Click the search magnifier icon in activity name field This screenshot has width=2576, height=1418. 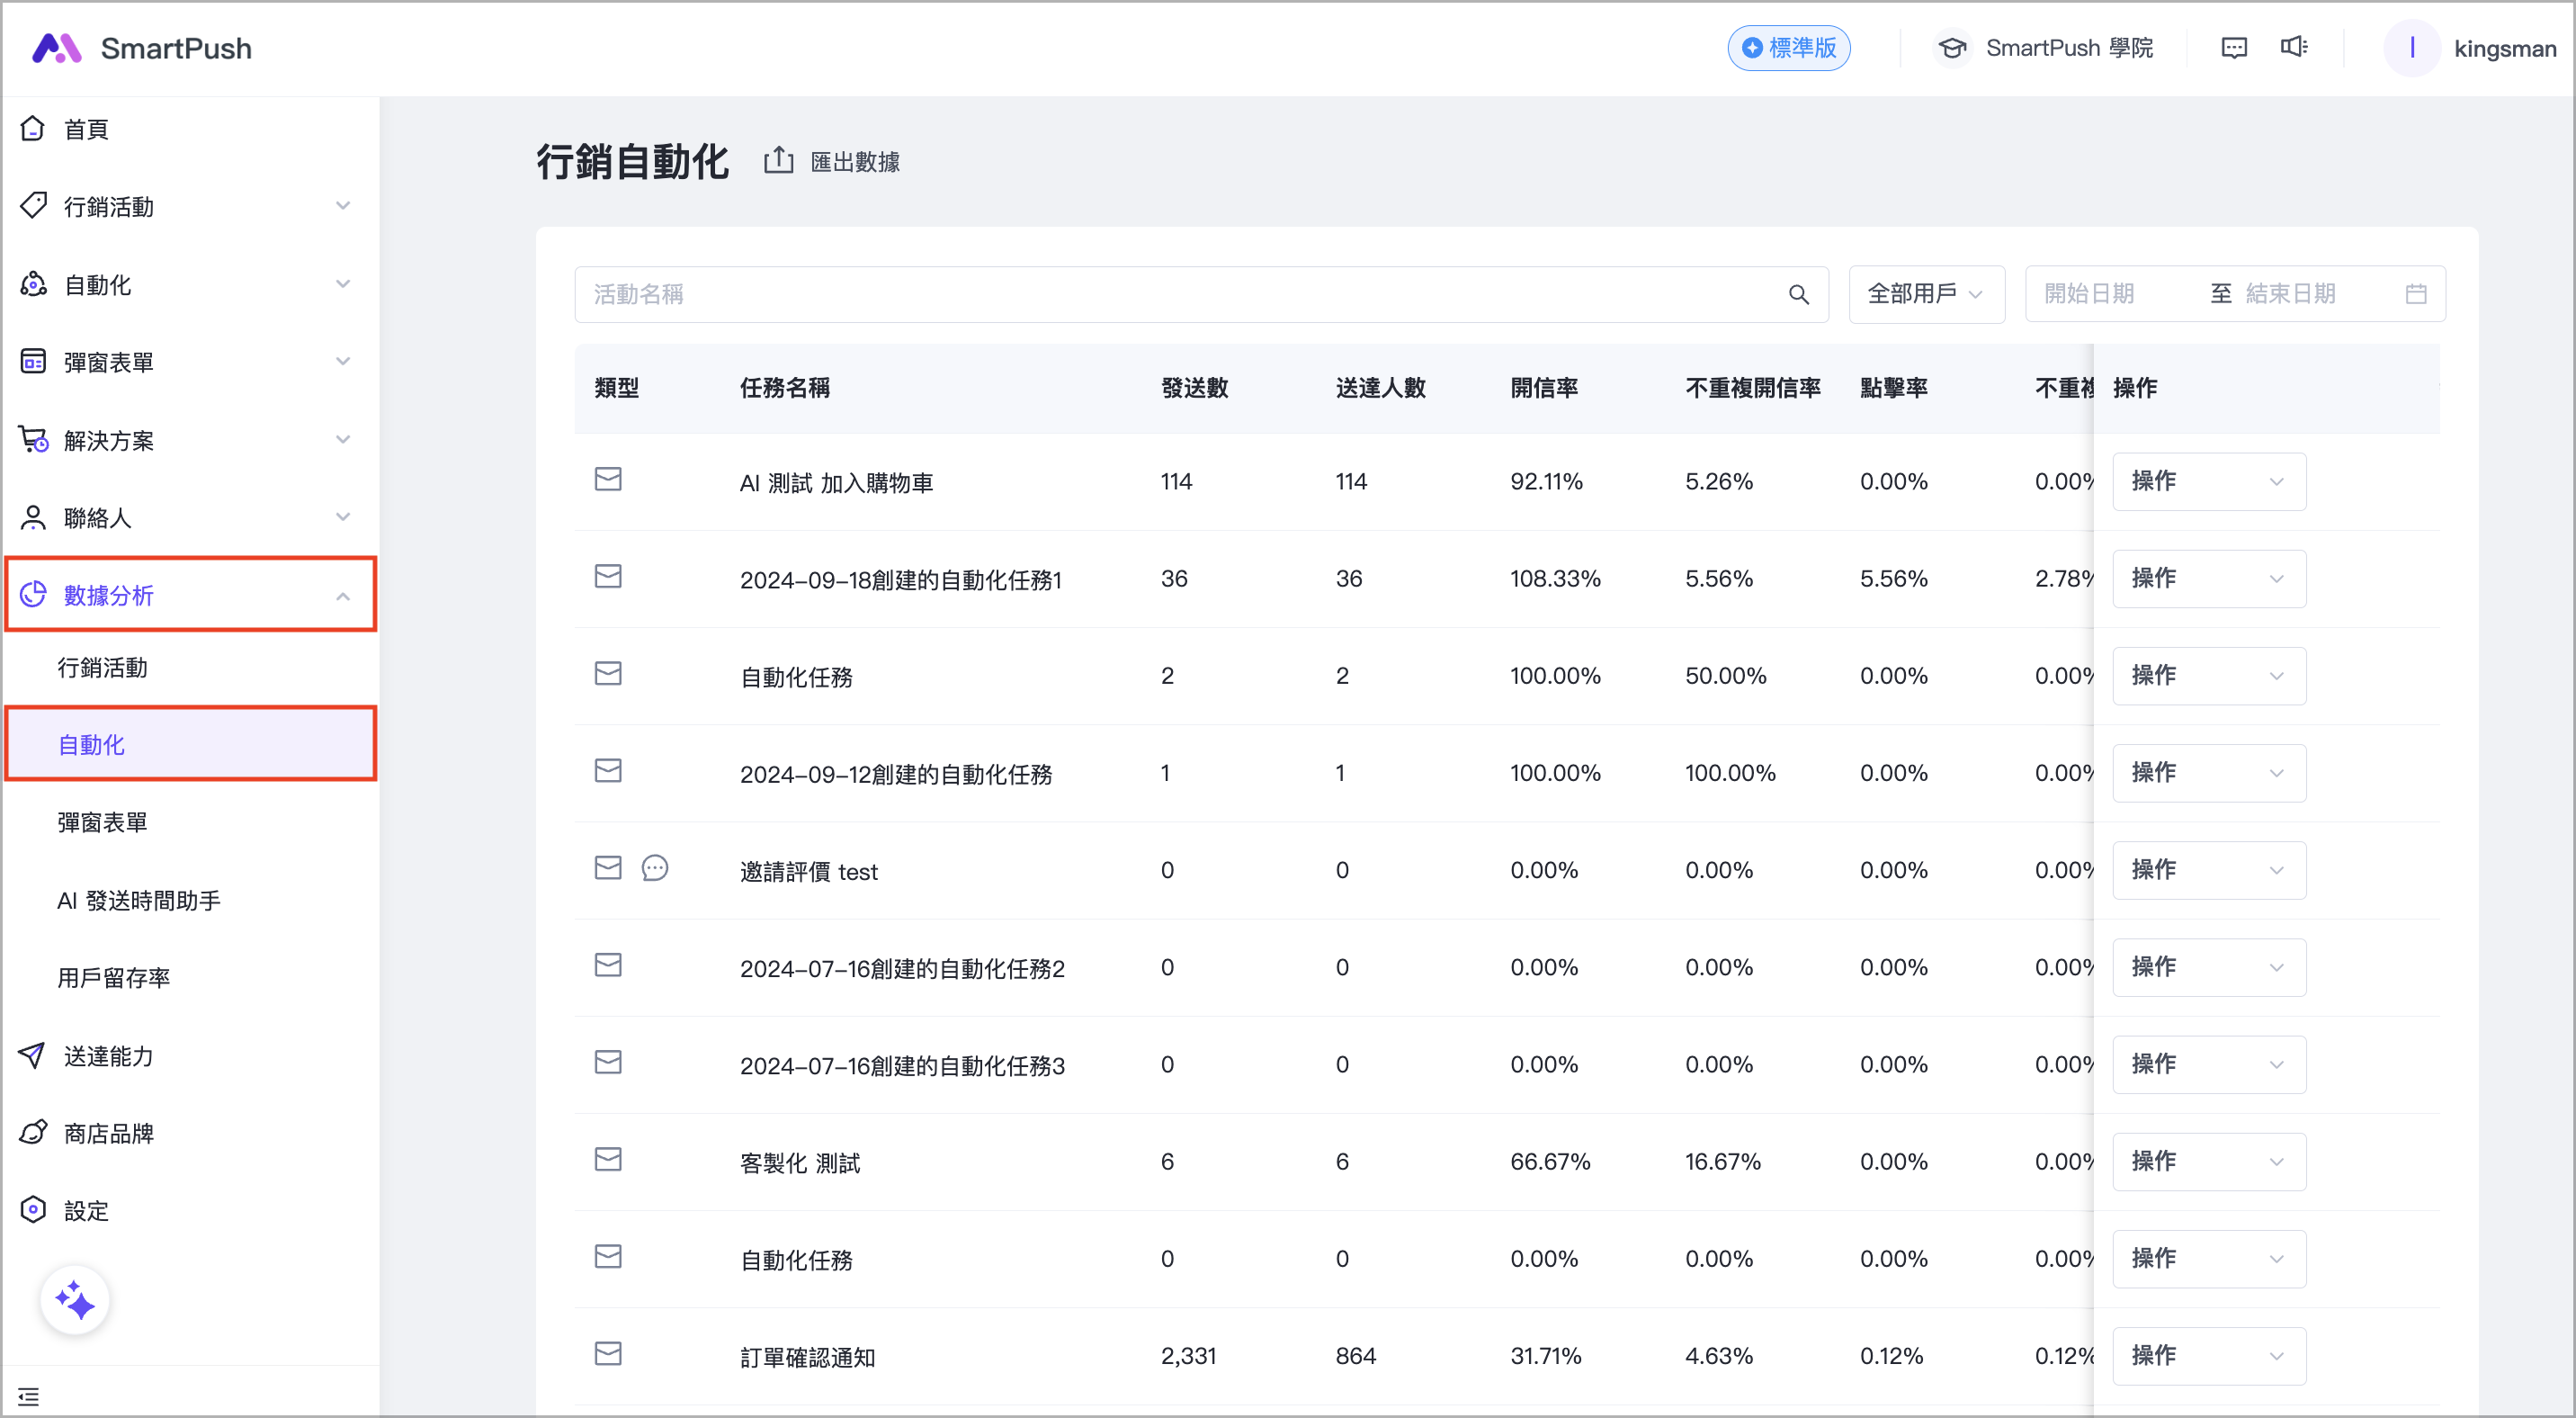pos(1798,294)
